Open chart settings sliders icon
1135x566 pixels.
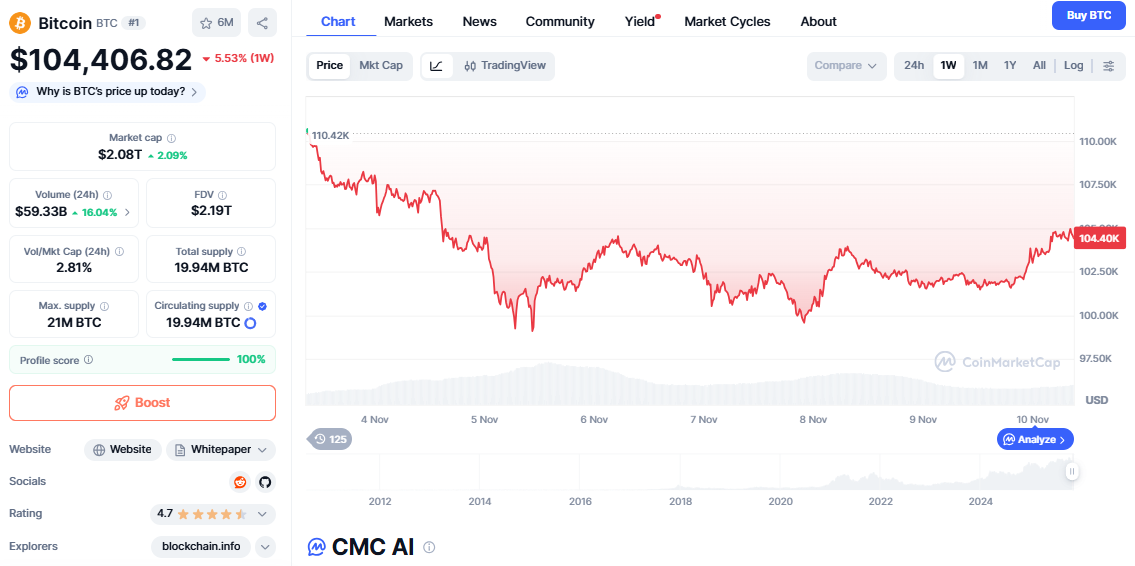(x=1108, y=66)
